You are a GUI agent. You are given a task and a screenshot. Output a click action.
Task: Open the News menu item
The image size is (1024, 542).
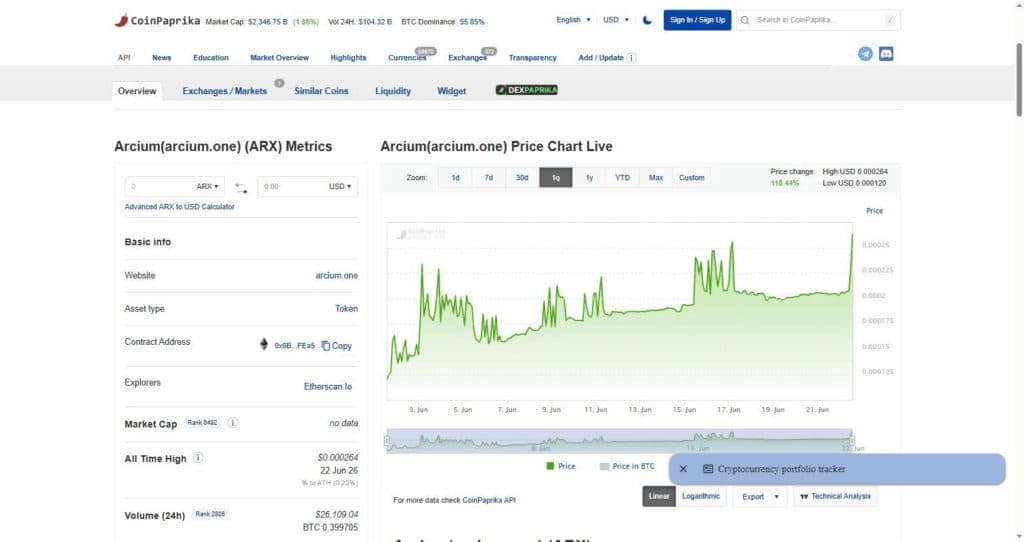tap(161, 57)
